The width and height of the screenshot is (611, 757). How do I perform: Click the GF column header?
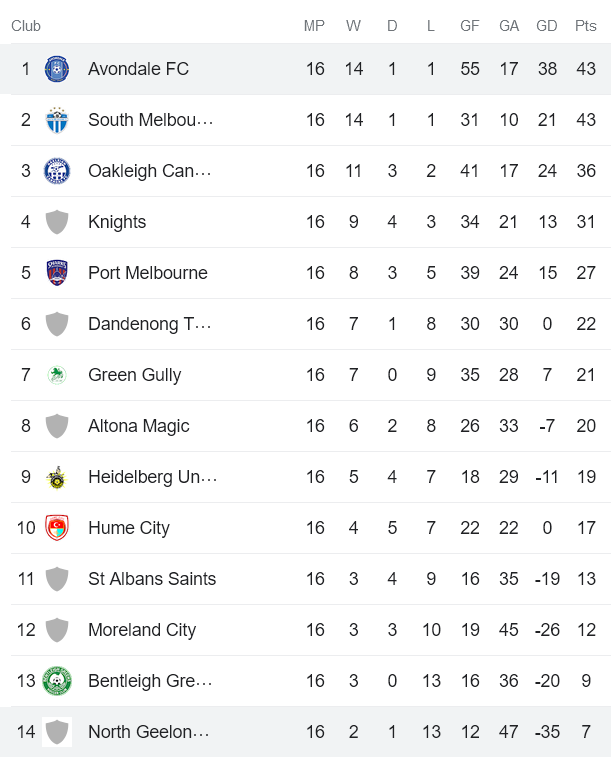coord(470,26)
